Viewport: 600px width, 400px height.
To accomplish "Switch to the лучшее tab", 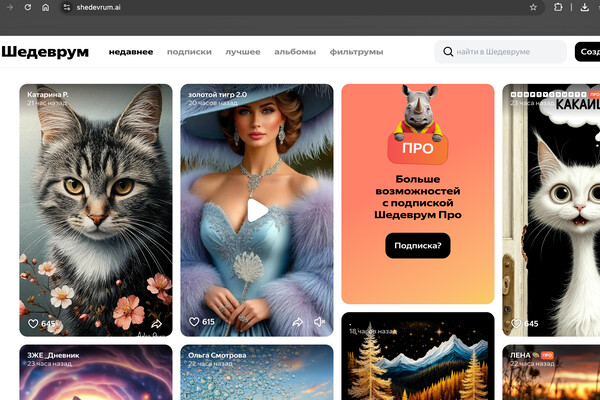I will [243, 52].
